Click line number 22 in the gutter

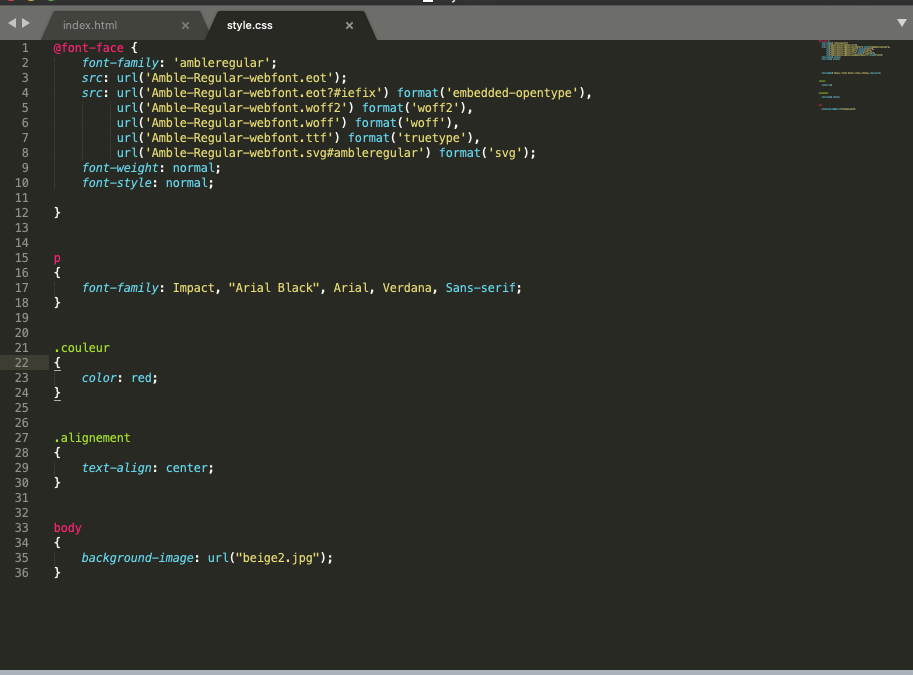pyautogui.click(x=22, y=363)
